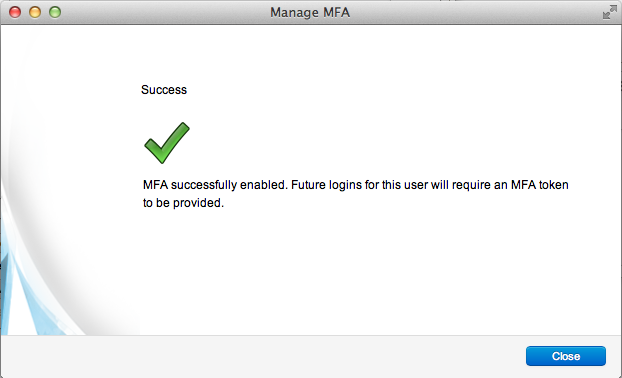The width and height of the screenshot is (622, 378).
Task: Click the blue Close button
Action: (566, 356)
